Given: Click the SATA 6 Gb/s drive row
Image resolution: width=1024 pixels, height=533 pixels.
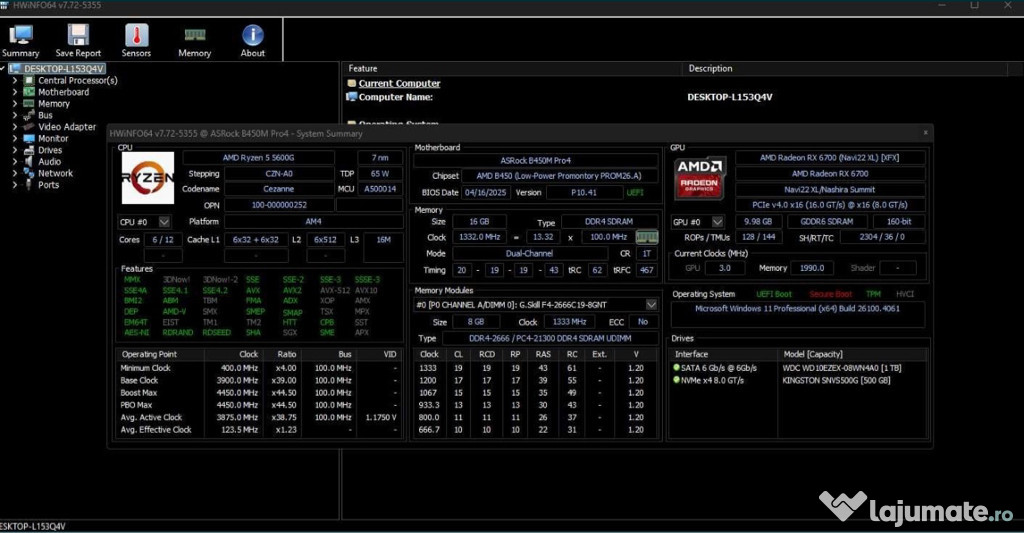Looking at the screenshot, I should [799, 368].
